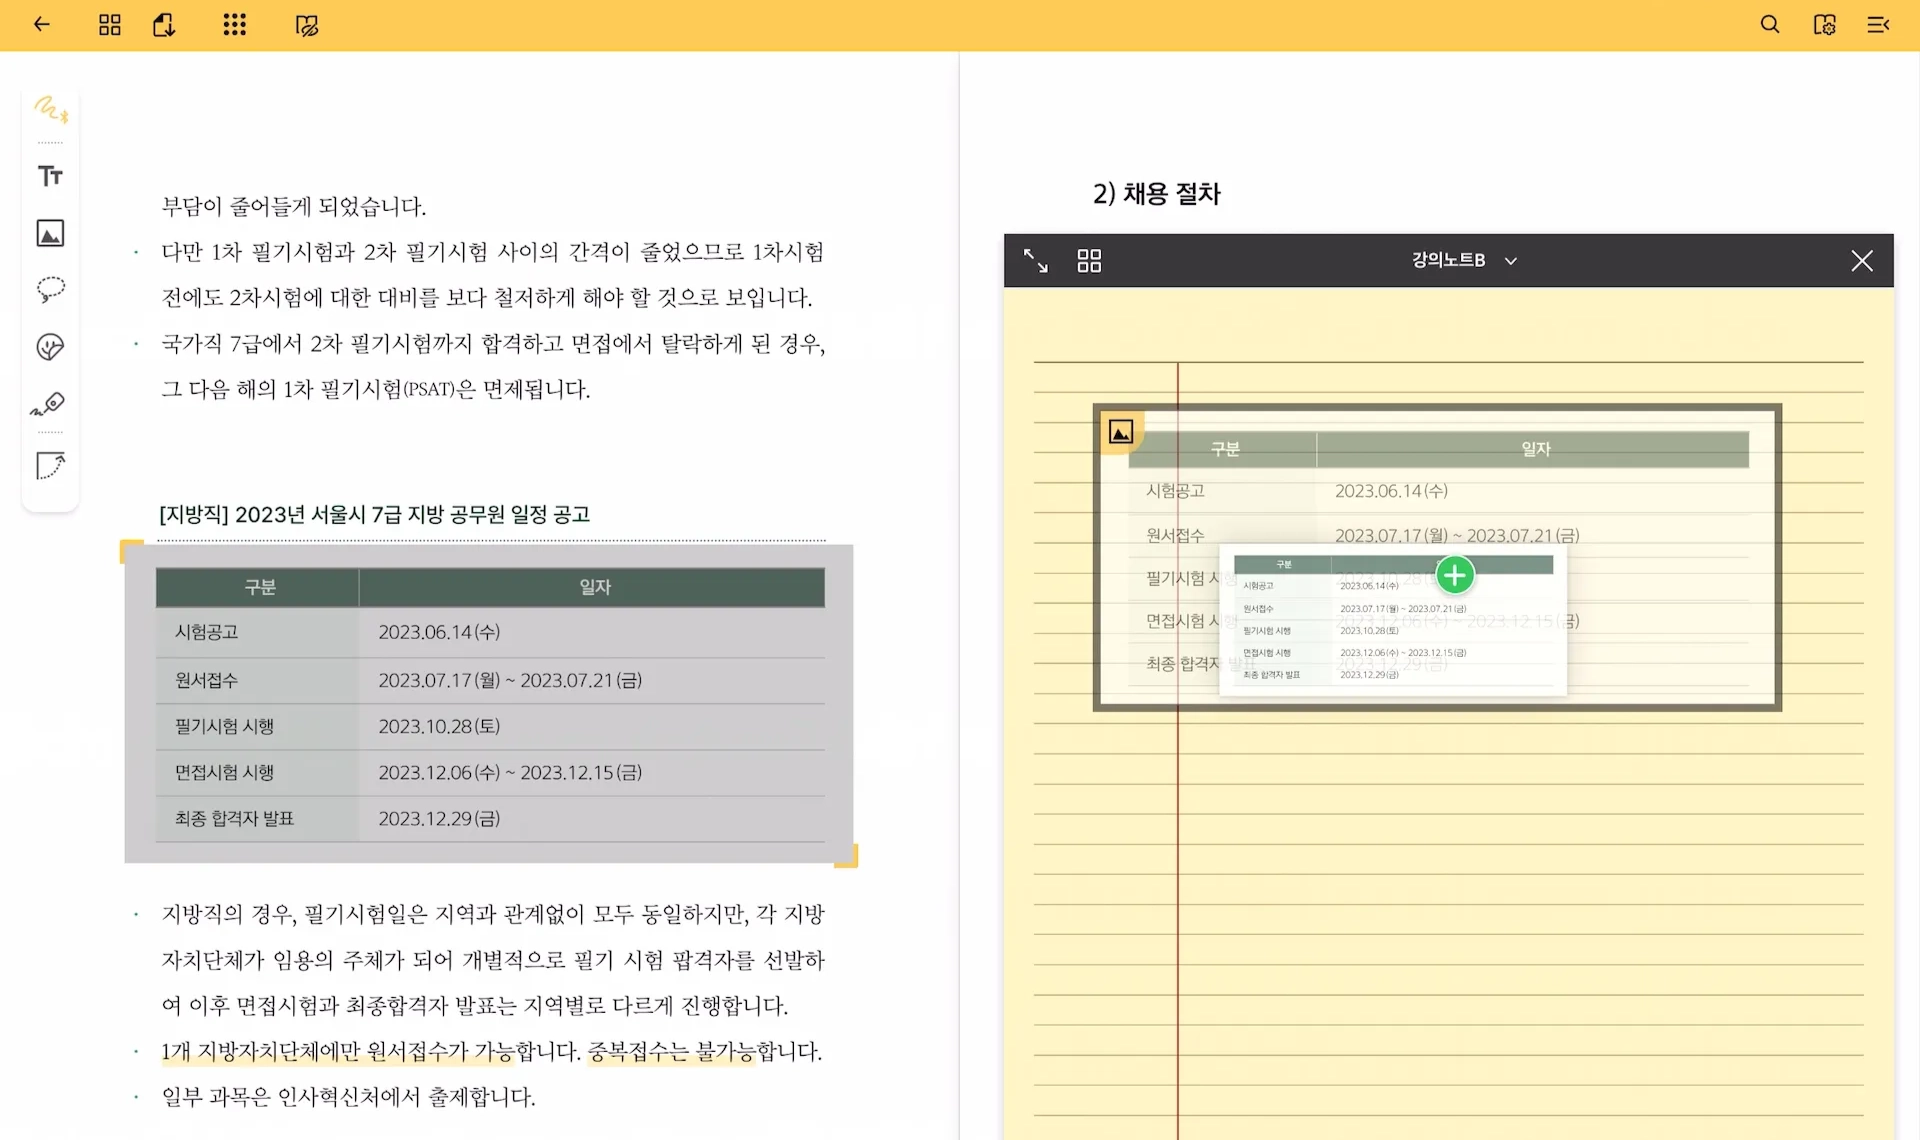Select the Image insert tool
Screen dimensions: 1920x1140
50,233
